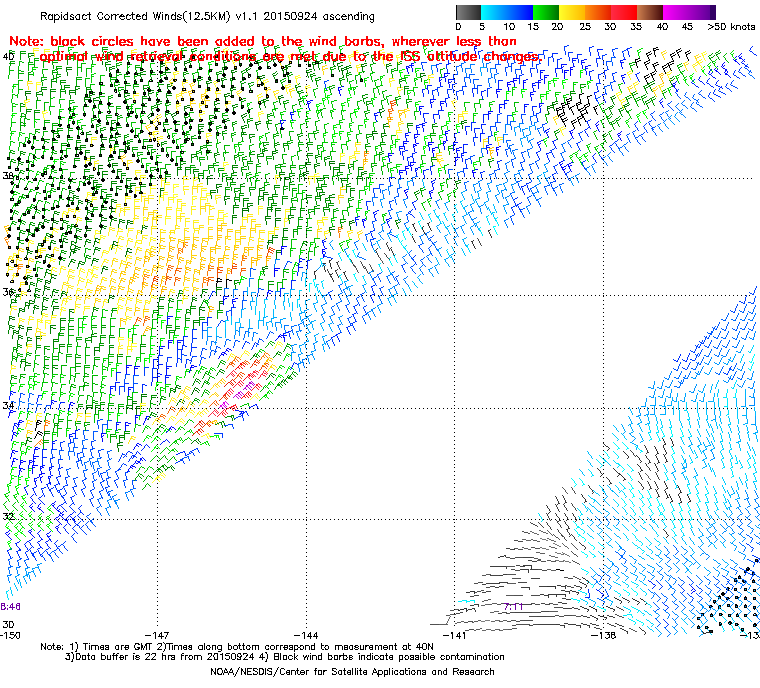Click the -147 longitude axis label
Screen dimensions: 760x688
[x=157, y=635]
